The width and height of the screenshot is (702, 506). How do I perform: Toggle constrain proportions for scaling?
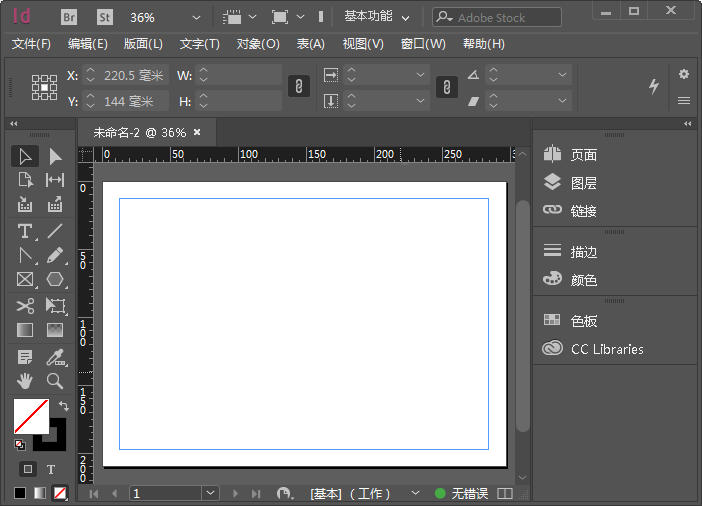446,87
